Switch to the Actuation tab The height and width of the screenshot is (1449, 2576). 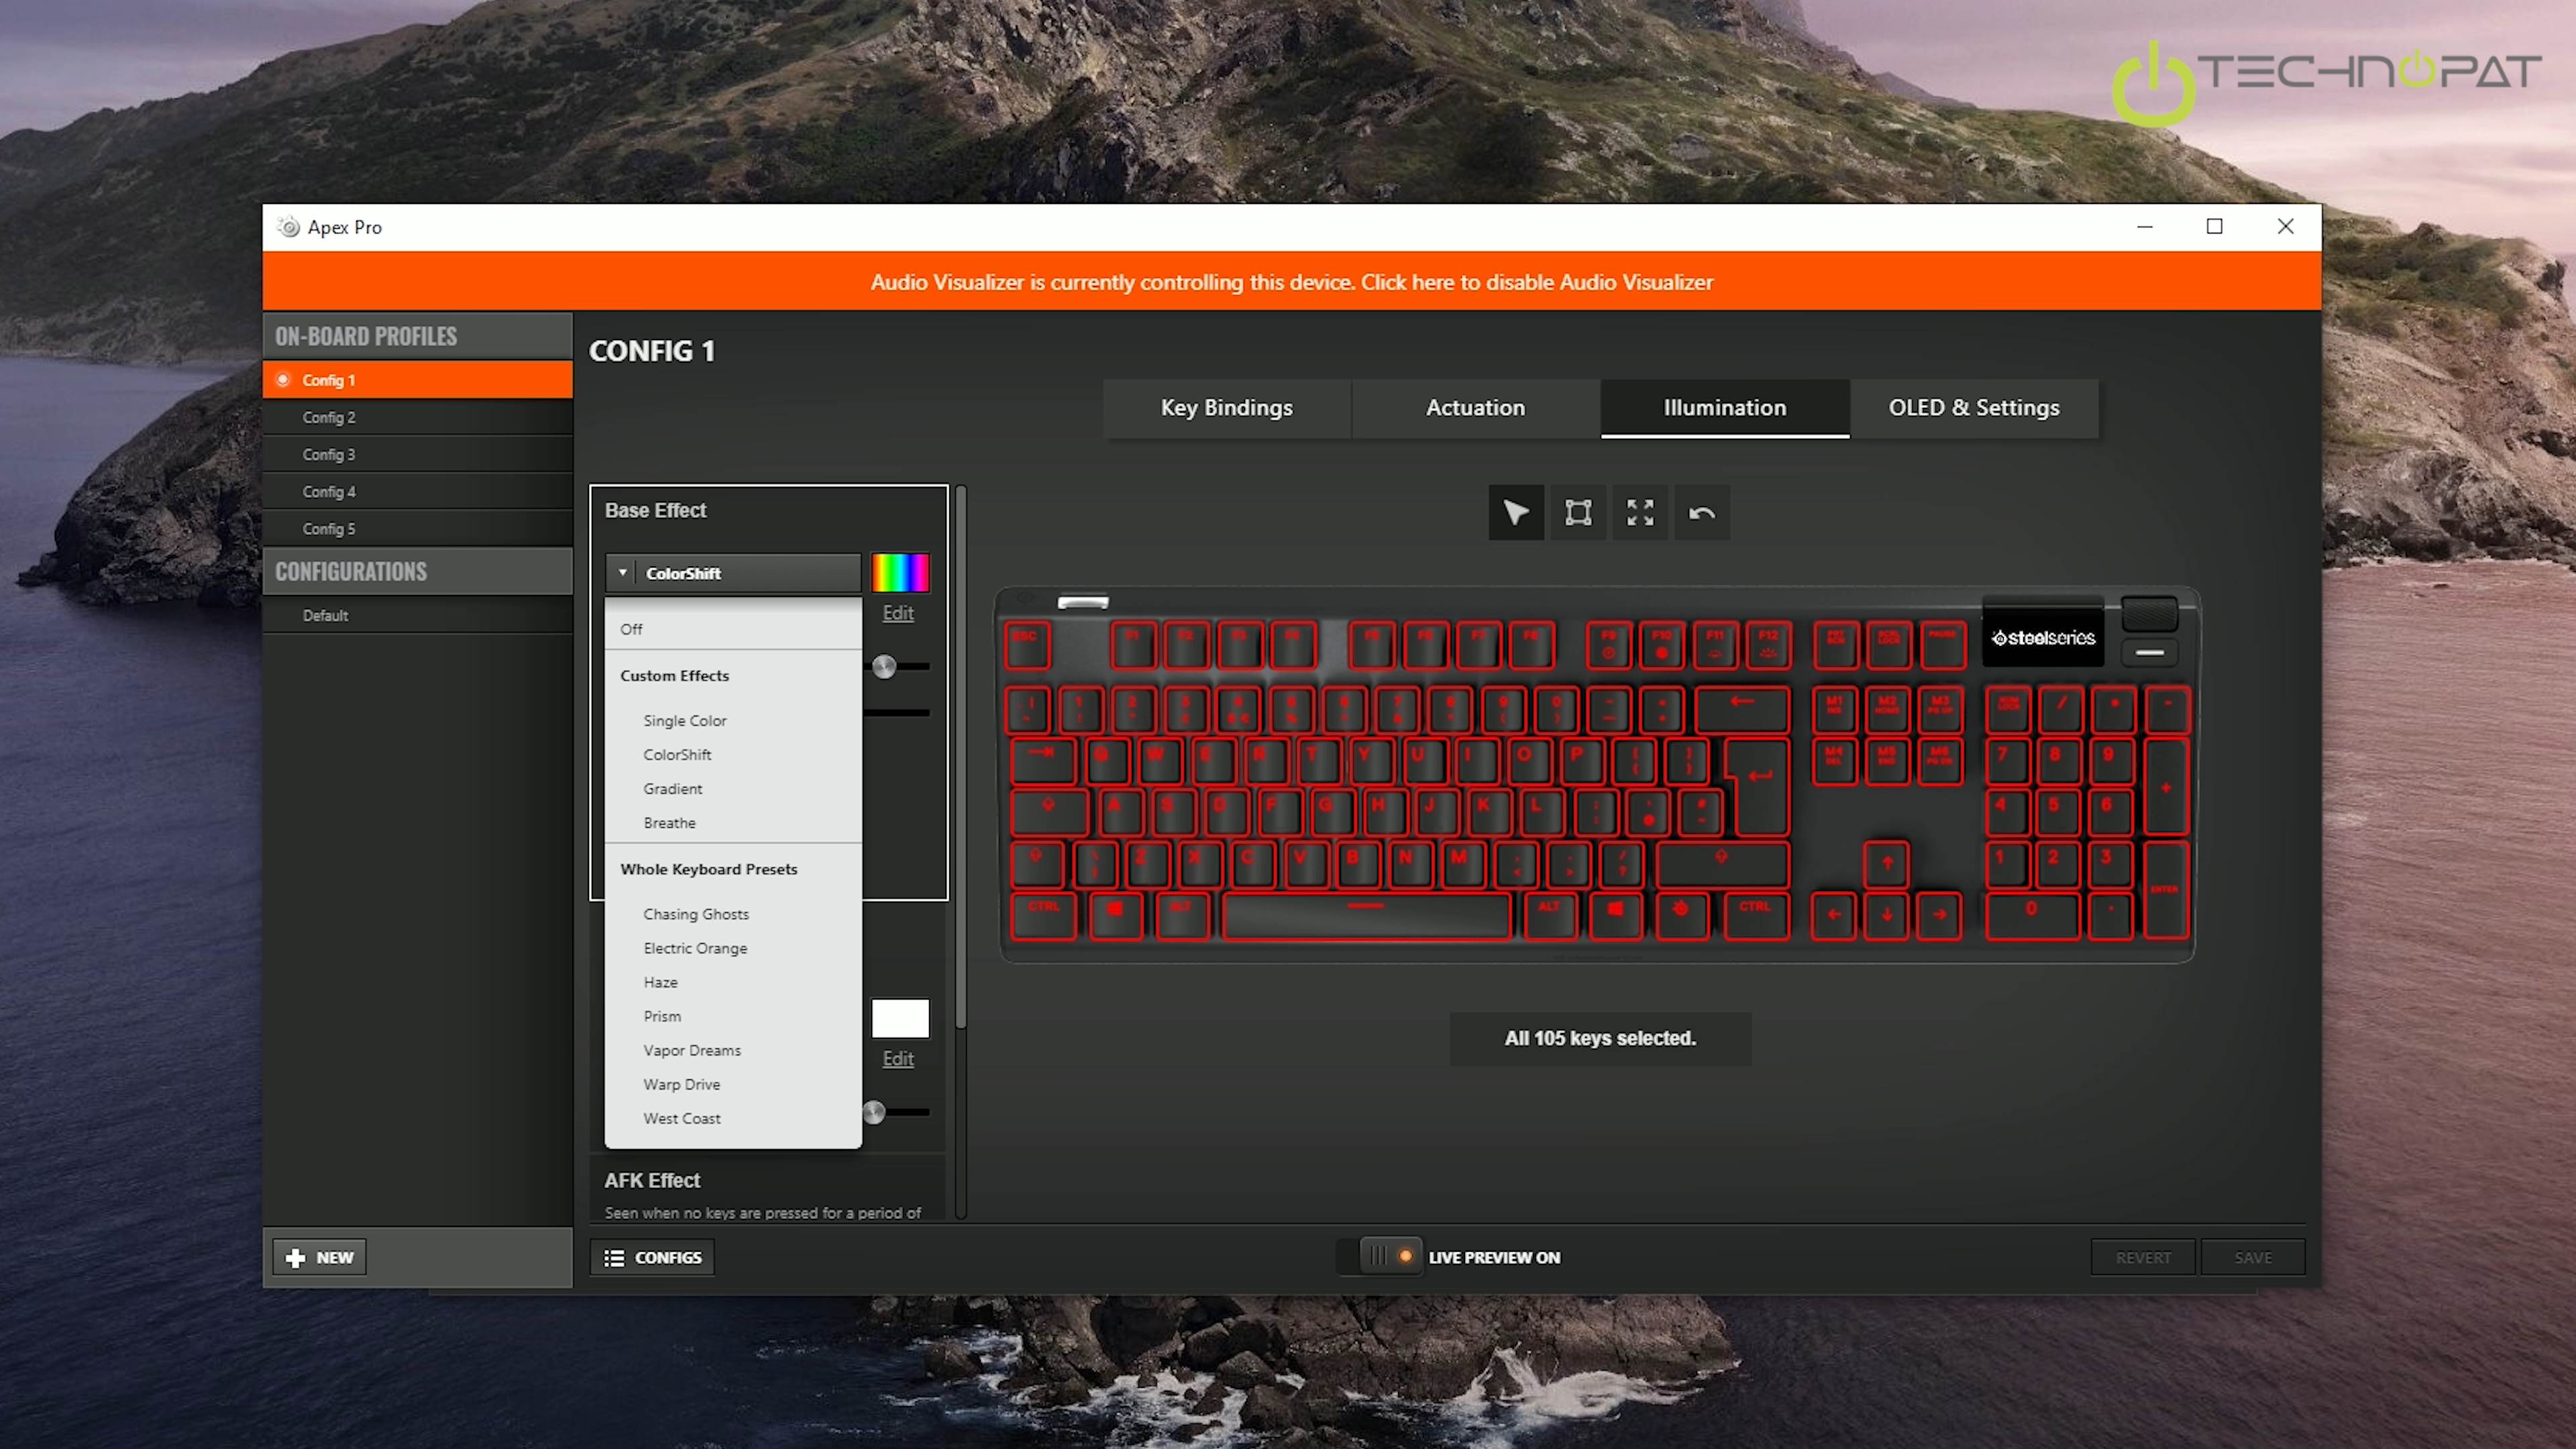(x=1475, y=408)
